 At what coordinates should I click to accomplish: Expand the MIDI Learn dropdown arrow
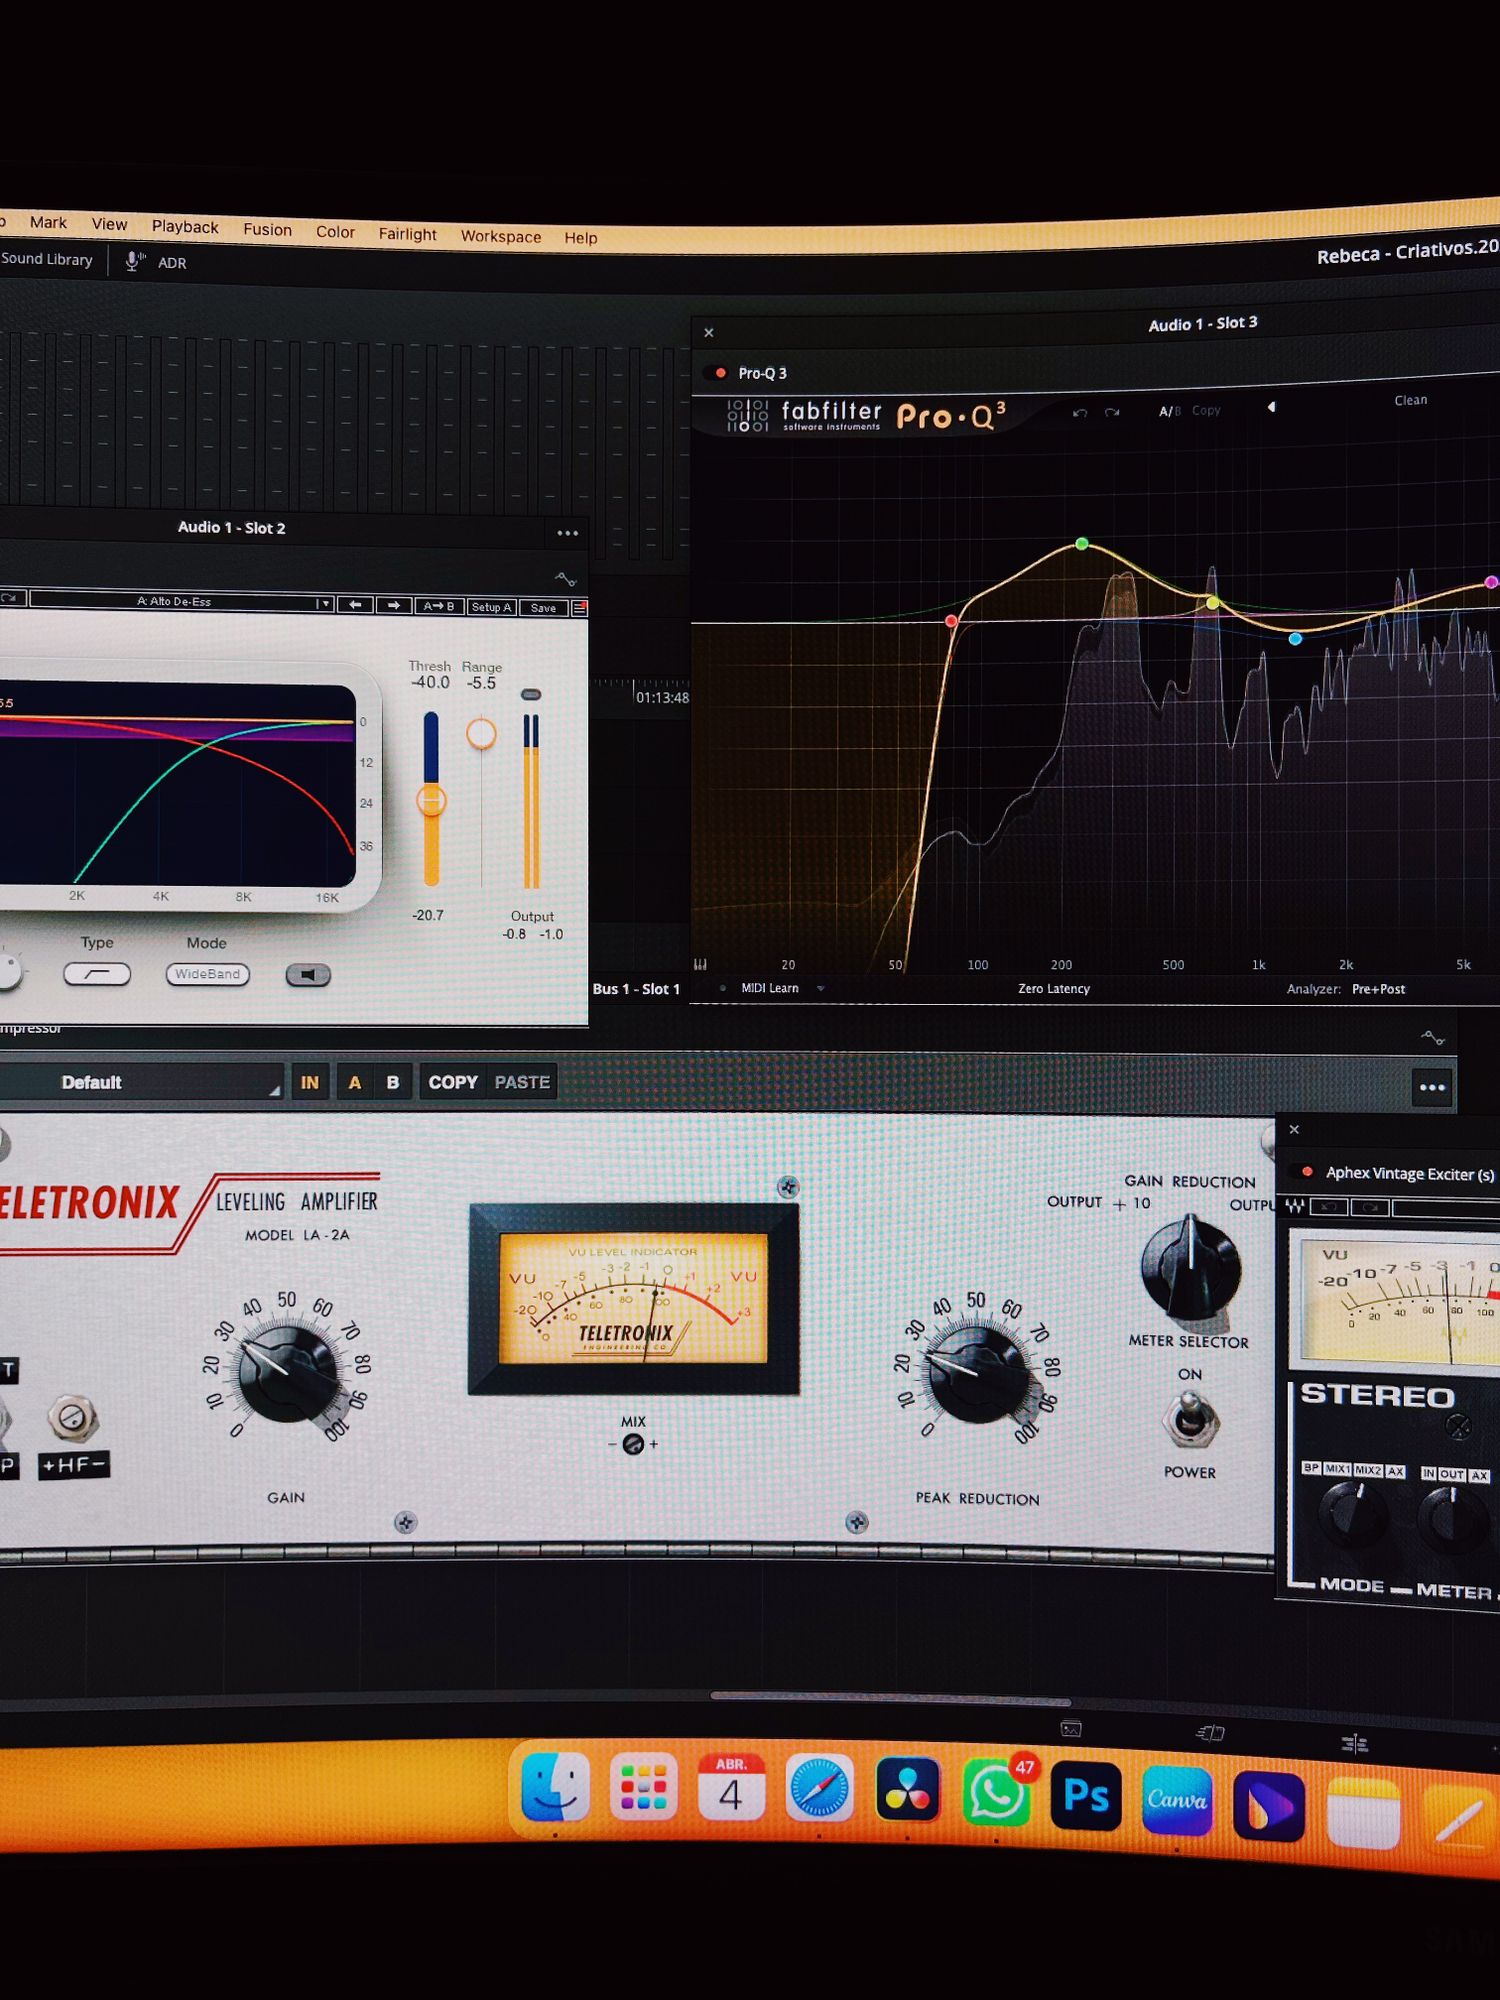pyautogui.click(x=821, y=988)
